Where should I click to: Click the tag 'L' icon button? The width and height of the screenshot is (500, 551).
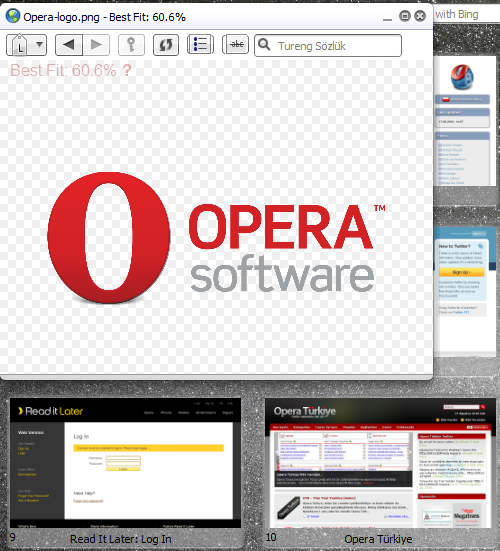(20, 45)
